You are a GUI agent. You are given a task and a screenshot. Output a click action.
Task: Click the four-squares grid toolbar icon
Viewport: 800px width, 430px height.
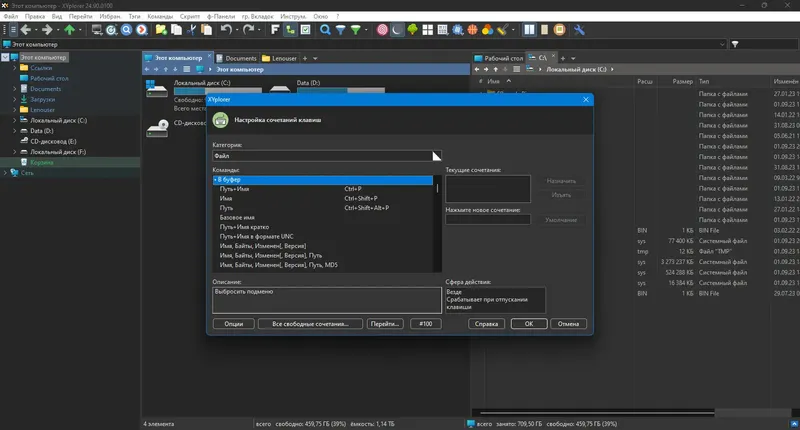[428, 30]
